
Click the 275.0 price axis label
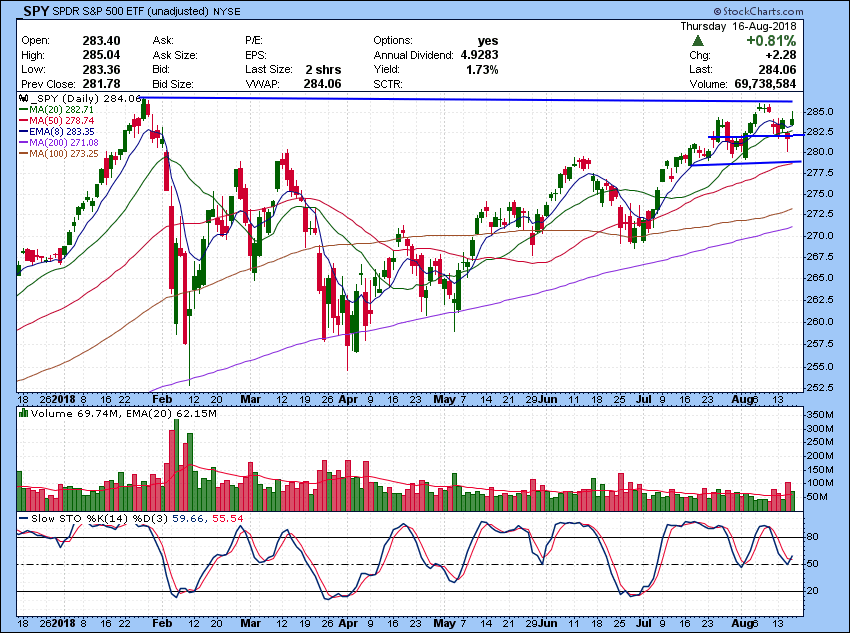[819, 193]
